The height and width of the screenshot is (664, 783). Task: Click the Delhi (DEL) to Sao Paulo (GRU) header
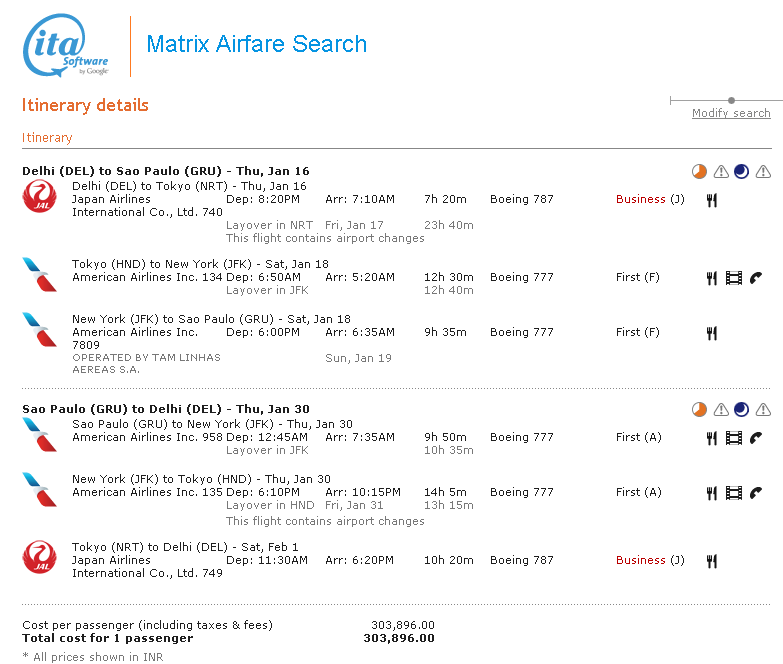[166, 171]
